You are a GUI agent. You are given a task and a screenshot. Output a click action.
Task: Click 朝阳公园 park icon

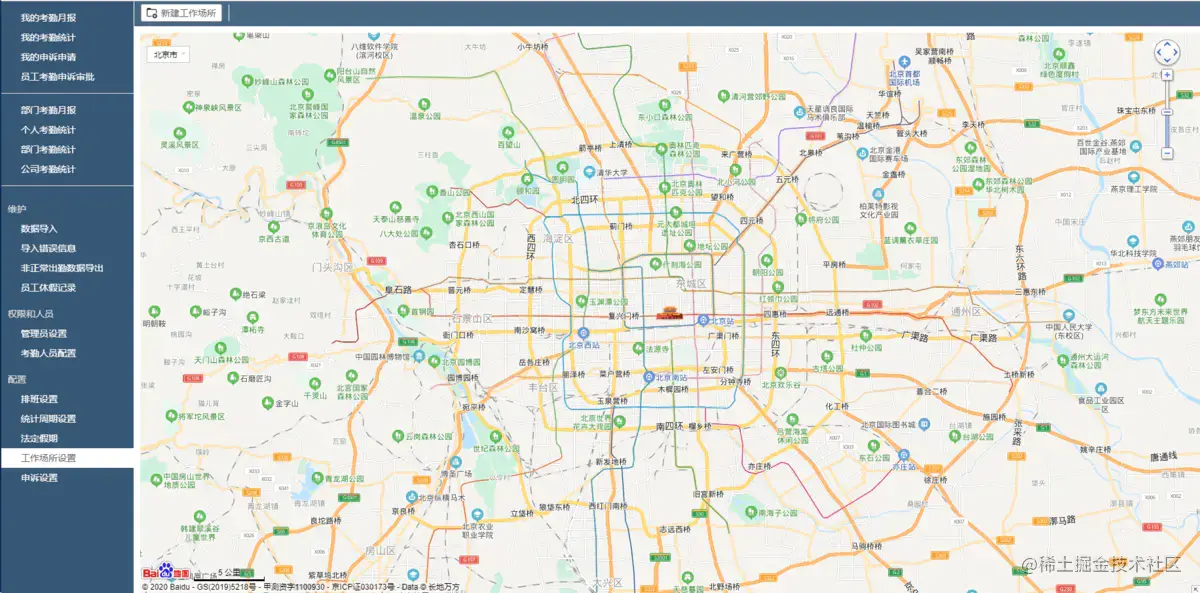pyautogui.click(x=769, y=259)
